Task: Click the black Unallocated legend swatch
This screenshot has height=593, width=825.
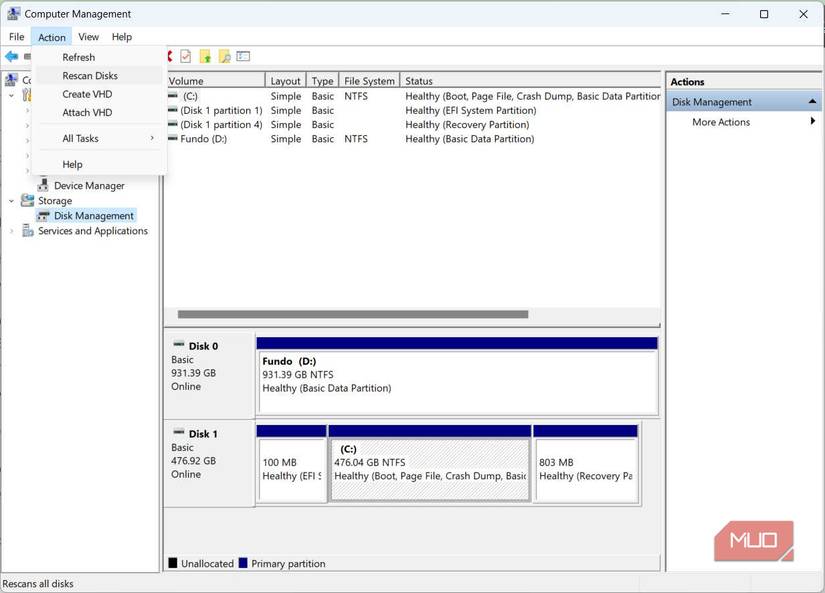Action: [x=173, y=562]
